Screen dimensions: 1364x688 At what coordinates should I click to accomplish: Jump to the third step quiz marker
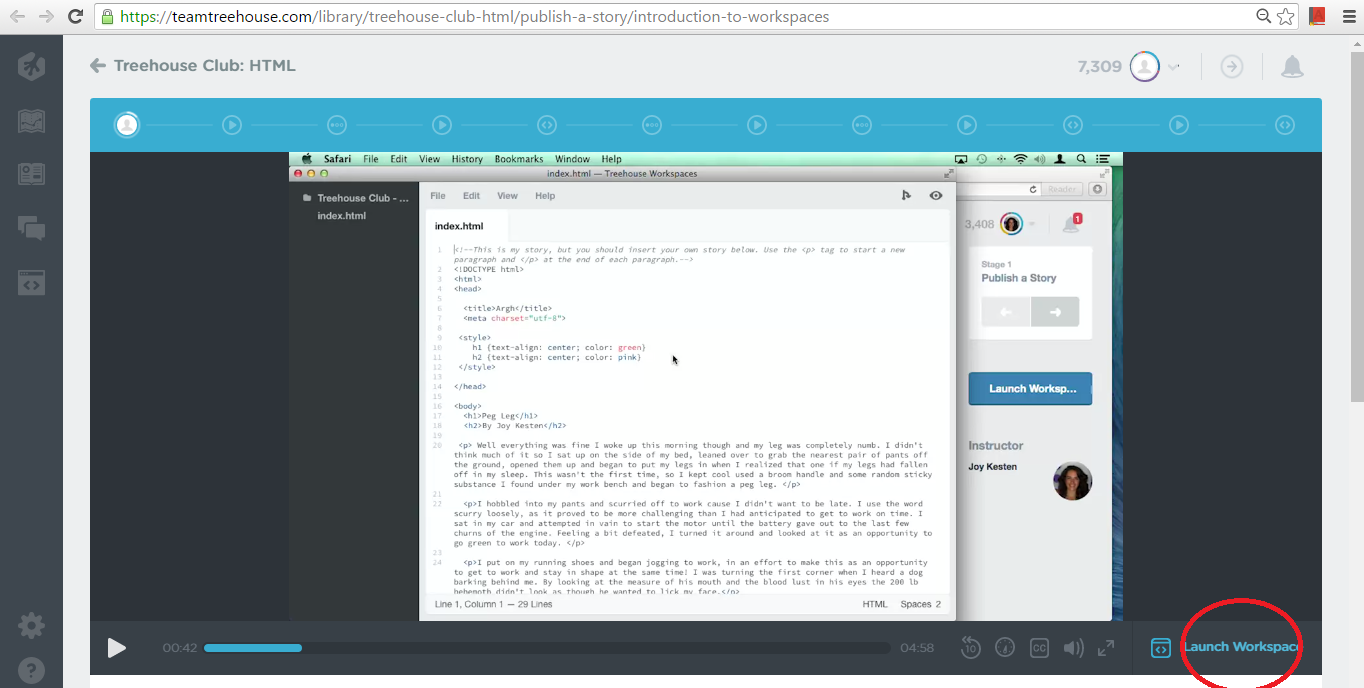click(337, 125)
